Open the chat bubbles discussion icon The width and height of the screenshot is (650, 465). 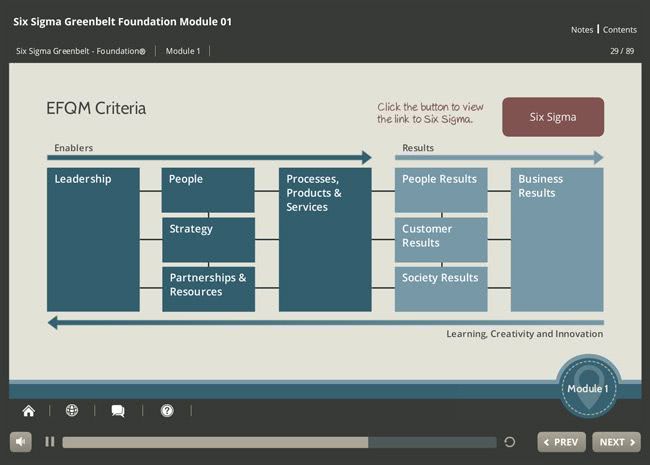point(118,411)
